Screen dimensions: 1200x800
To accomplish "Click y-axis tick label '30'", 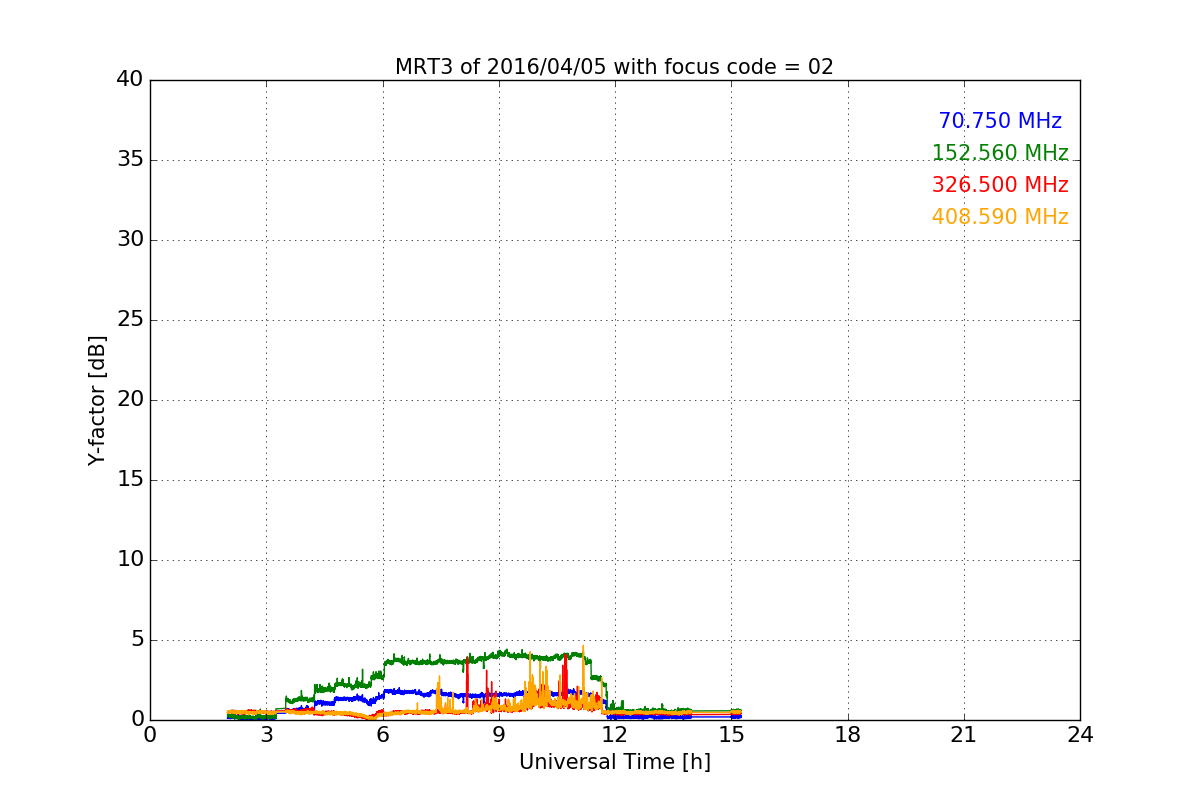I will (130, 240).
